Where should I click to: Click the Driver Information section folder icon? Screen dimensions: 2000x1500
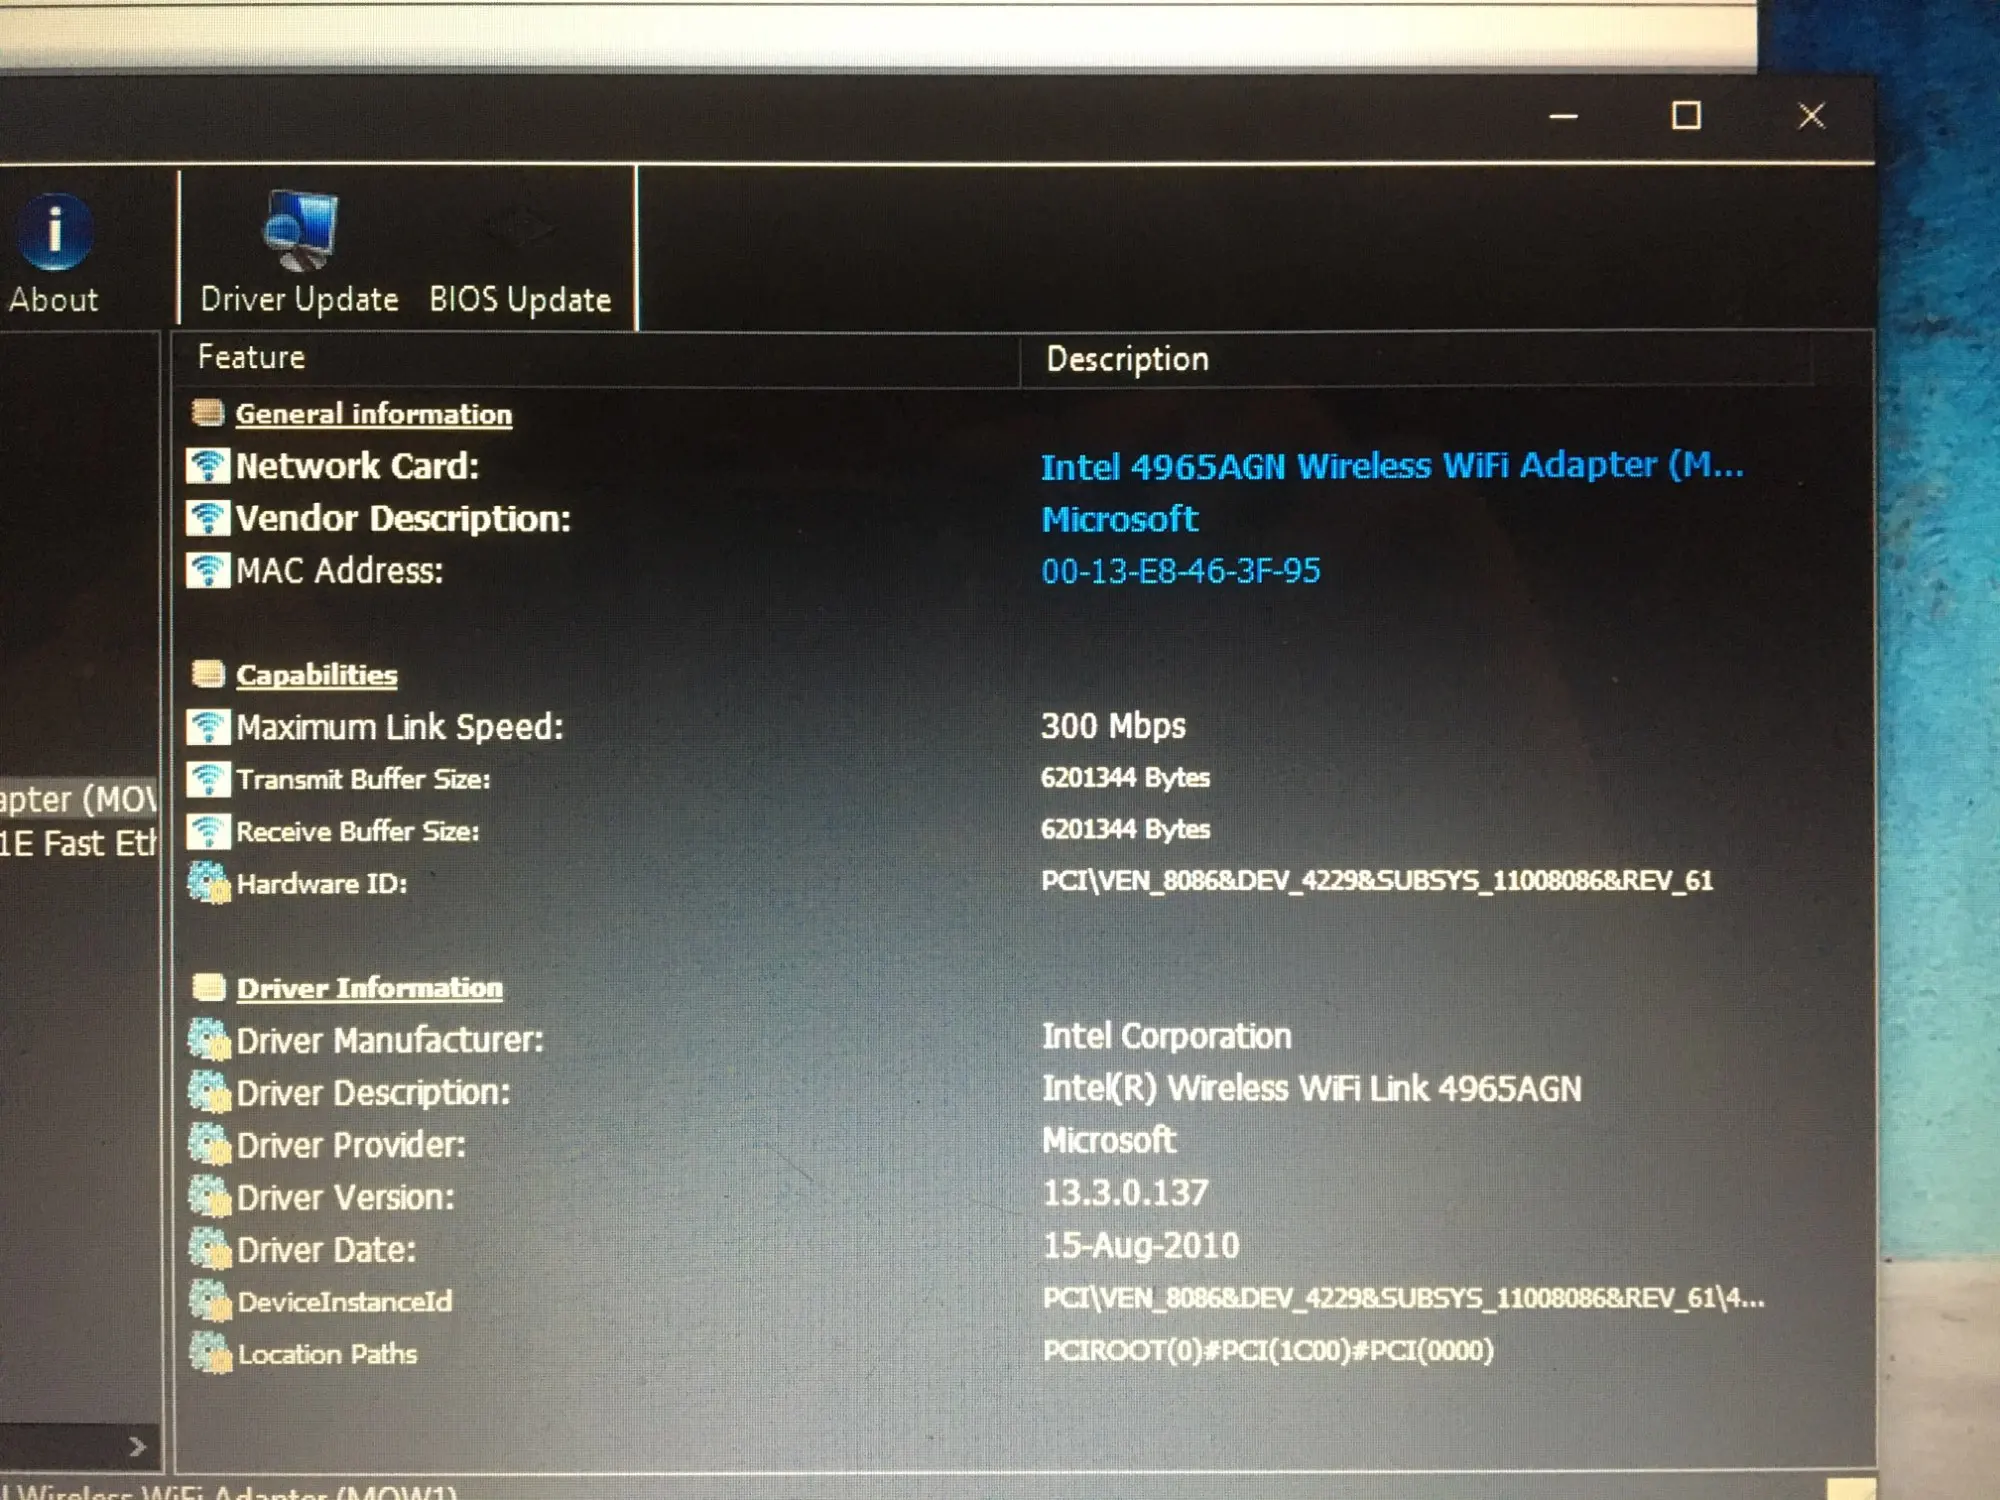pos(208,988)
